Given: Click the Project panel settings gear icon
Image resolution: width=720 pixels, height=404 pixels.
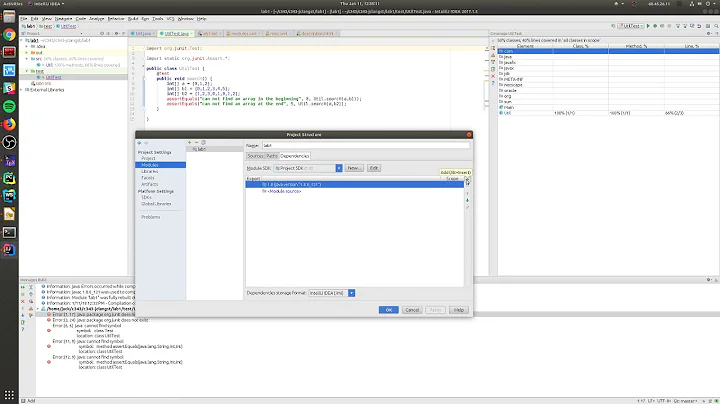Looking at the screenshot, I should [117, 34].
